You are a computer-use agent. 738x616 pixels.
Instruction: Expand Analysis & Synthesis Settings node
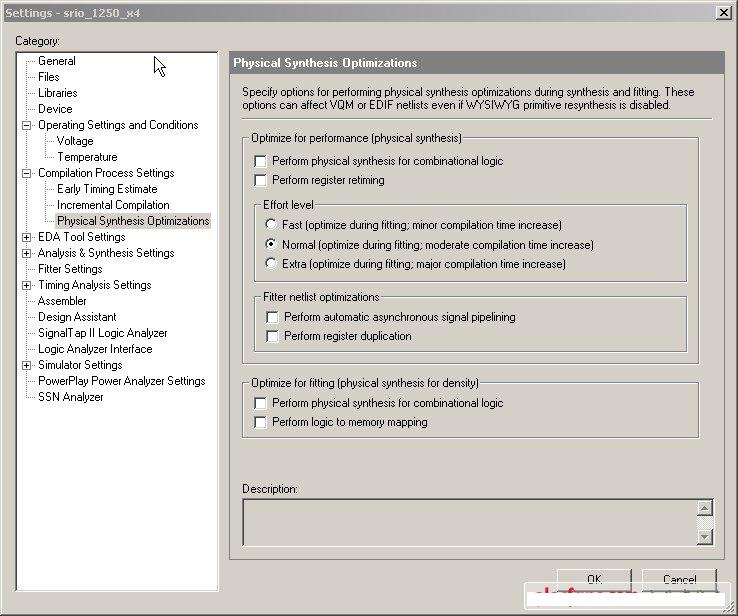tap(27, 253)
